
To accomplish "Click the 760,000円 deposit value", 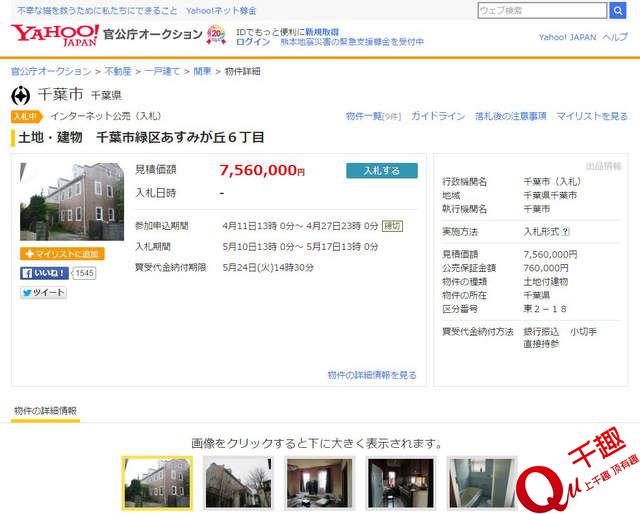I will (546, 268).
